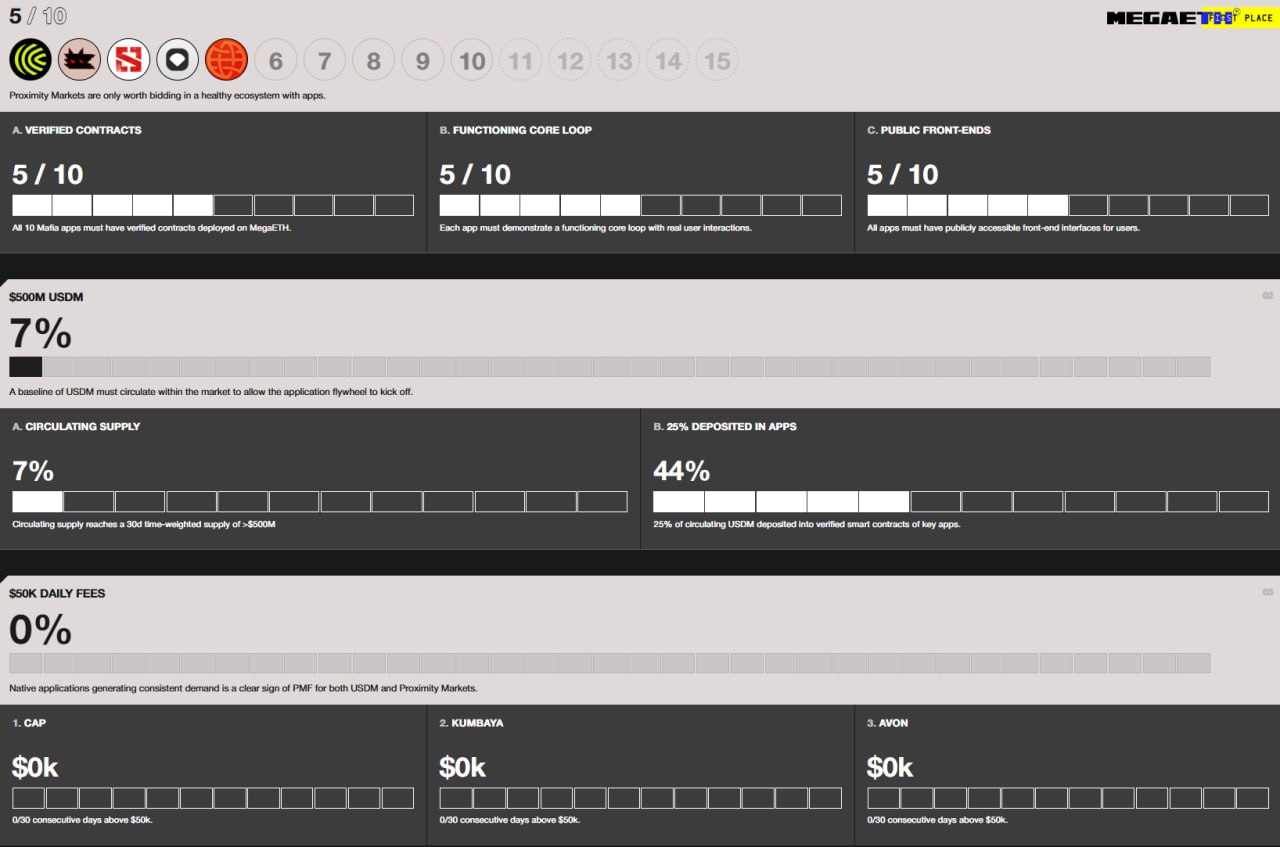
Task: Click the Kumbaya consecutive days progress bar
Action: coord(640,798)
